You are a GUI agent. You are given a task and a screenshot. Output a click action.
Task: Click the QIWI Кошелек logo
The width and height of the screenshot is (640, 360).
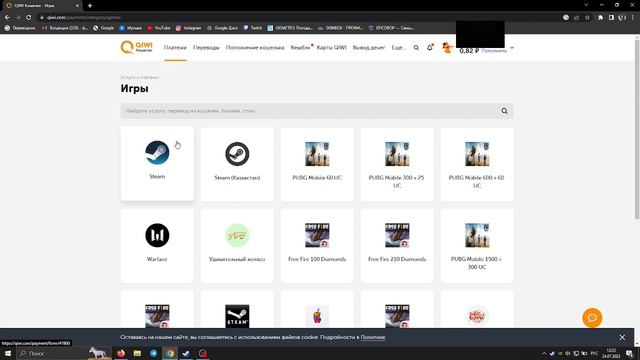click(137, 47)
